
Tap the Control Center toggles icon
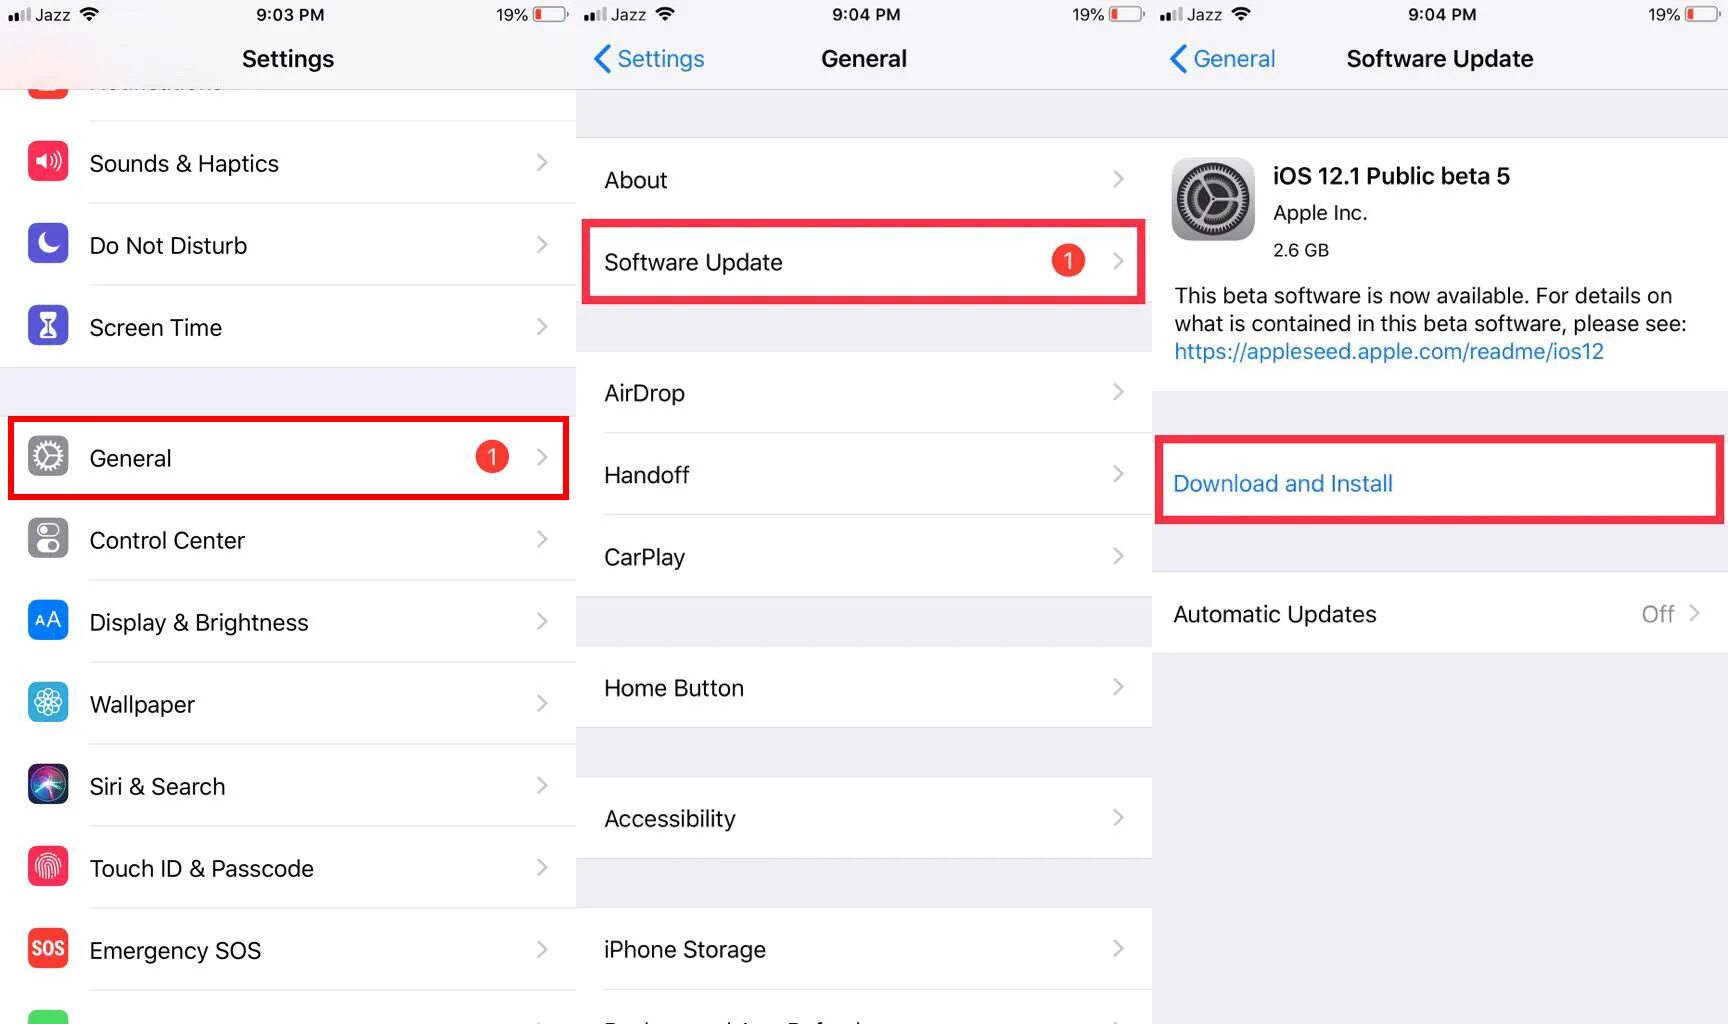[48, 538]
